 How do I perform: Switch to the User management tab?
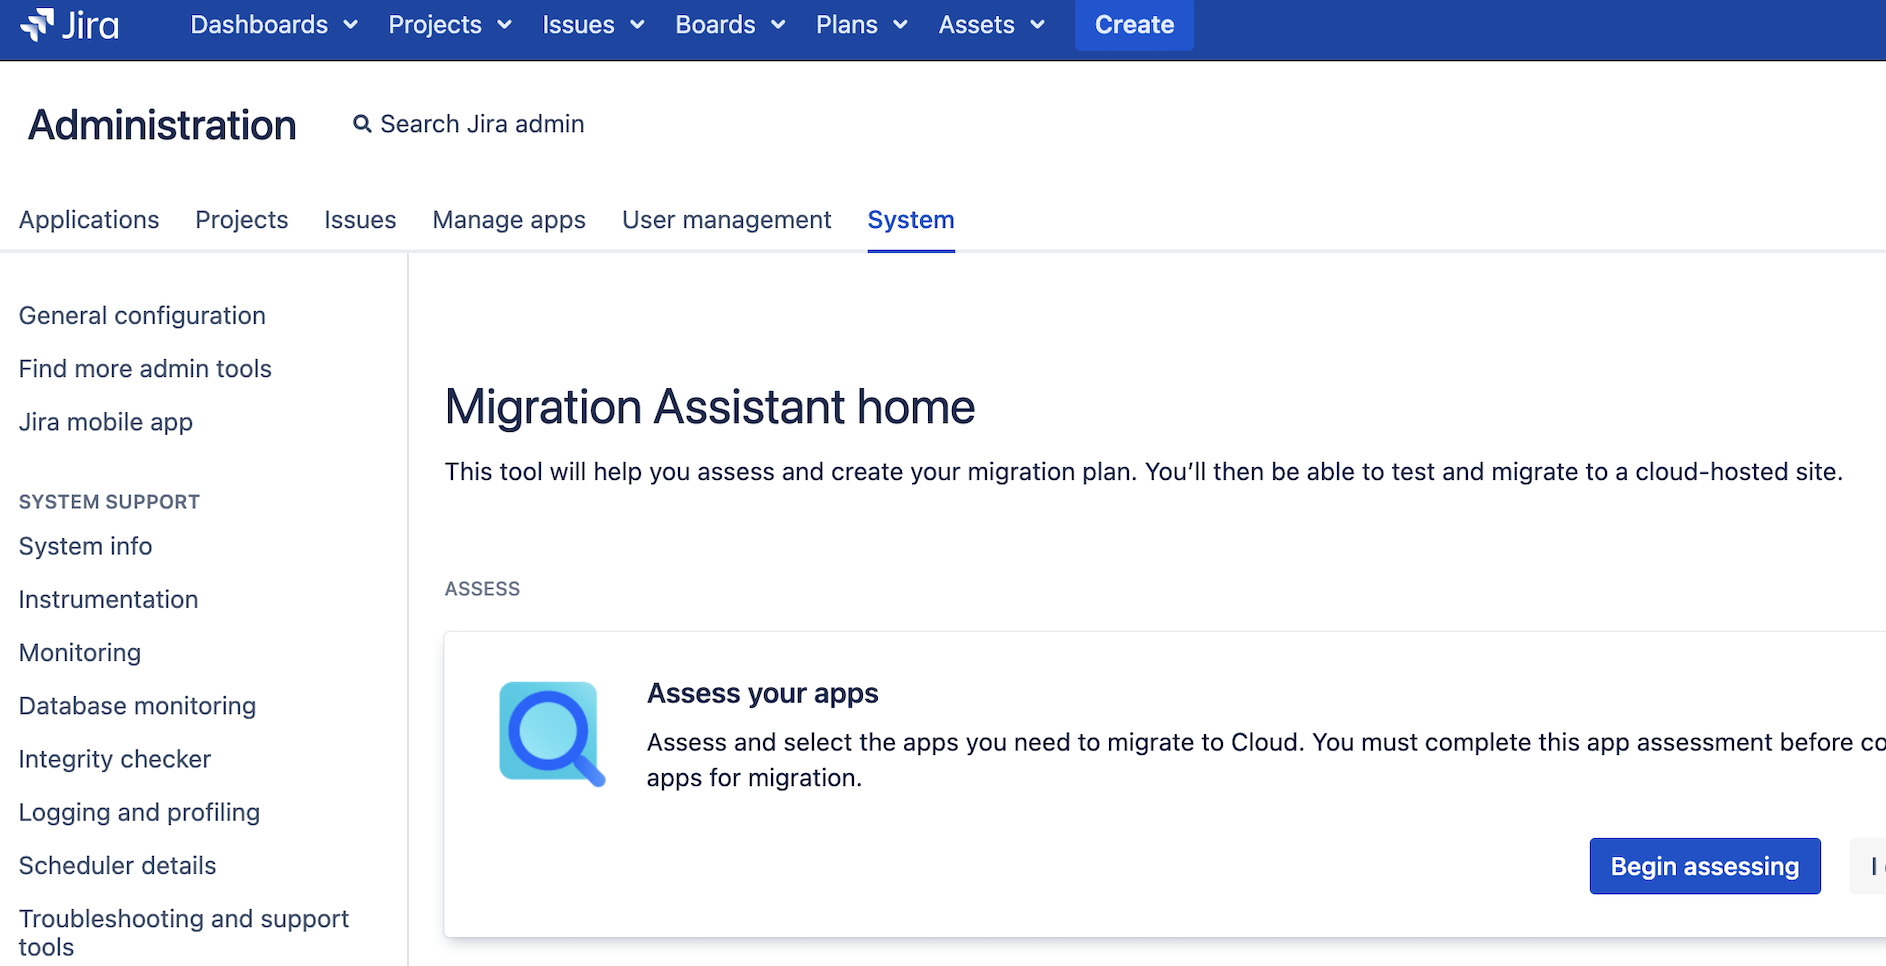pos(727,220)
